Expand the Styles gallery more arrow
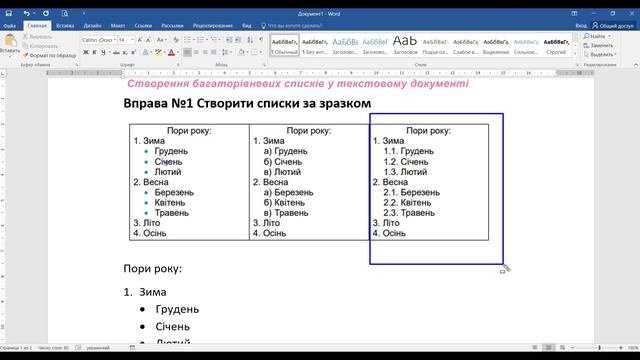Screen dimensions: 640x360 [x=575, y=54]
